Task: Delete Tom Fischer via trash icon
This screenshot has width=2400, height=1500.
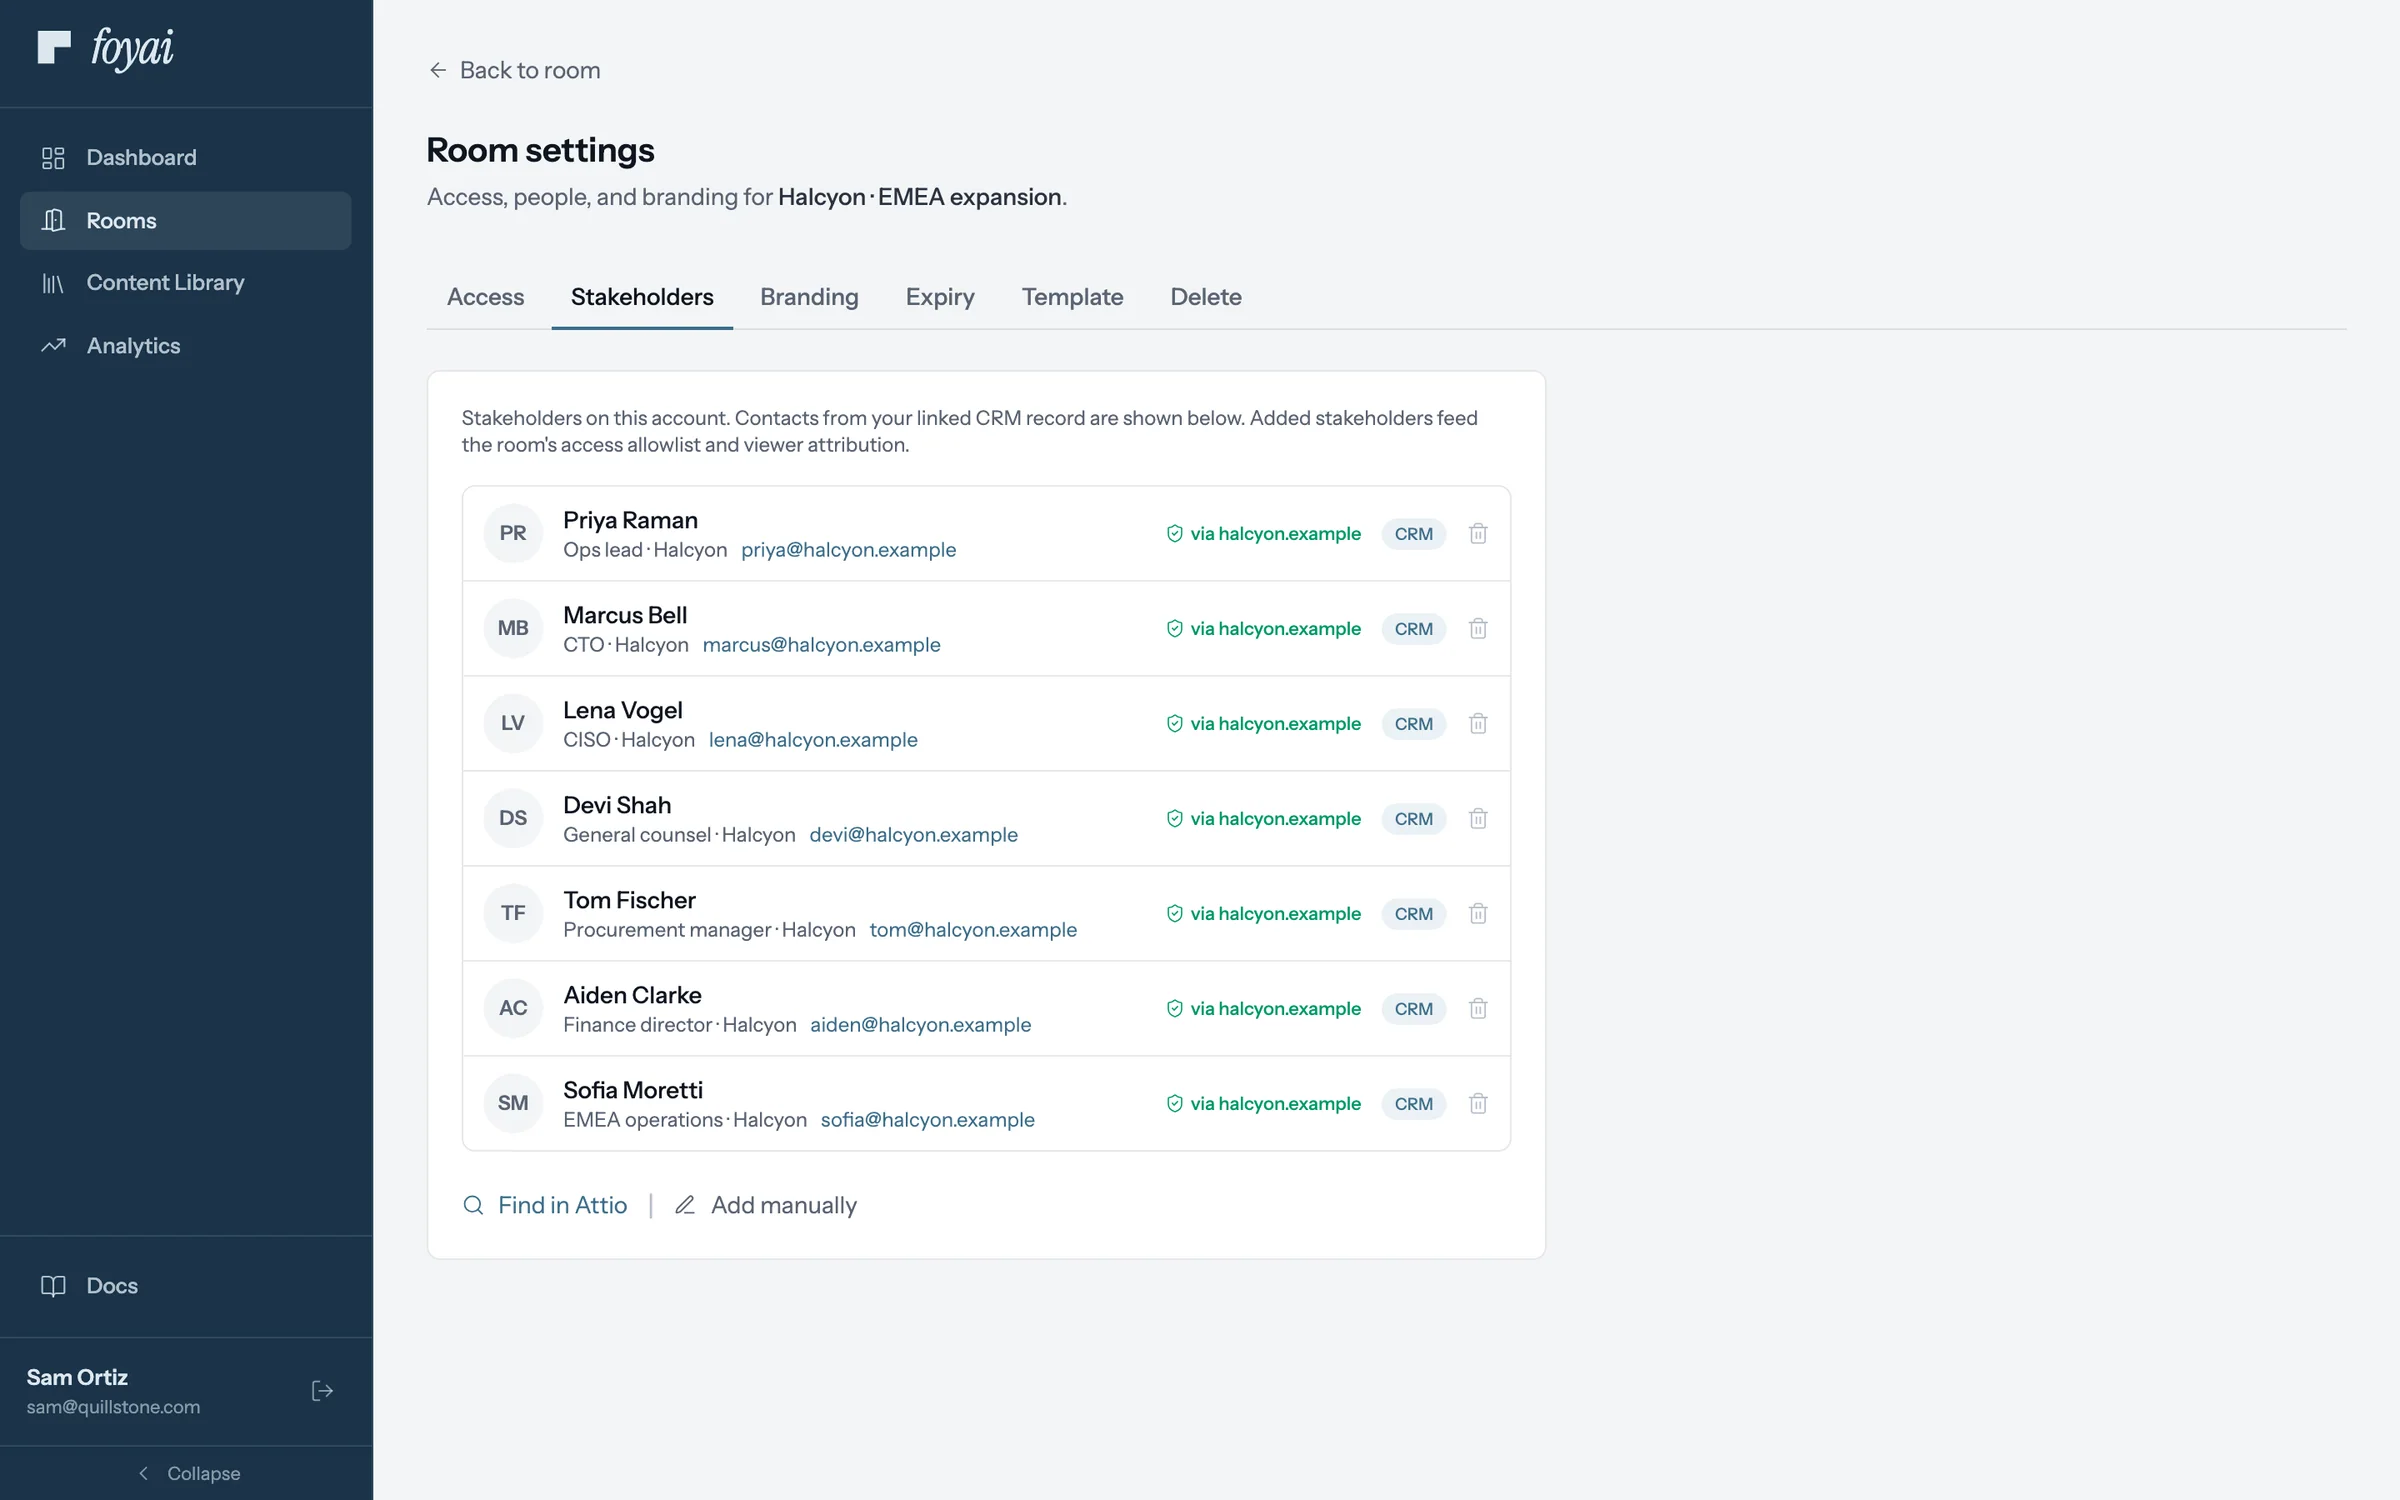Action: pyautogui.click(x=1478, y=914)
